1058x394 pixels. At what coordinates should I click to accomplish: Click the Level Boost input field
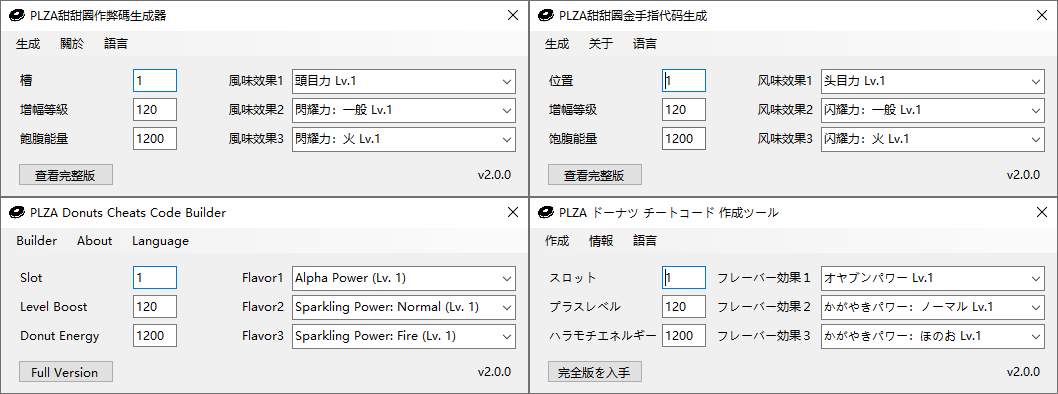coord(155,307)
